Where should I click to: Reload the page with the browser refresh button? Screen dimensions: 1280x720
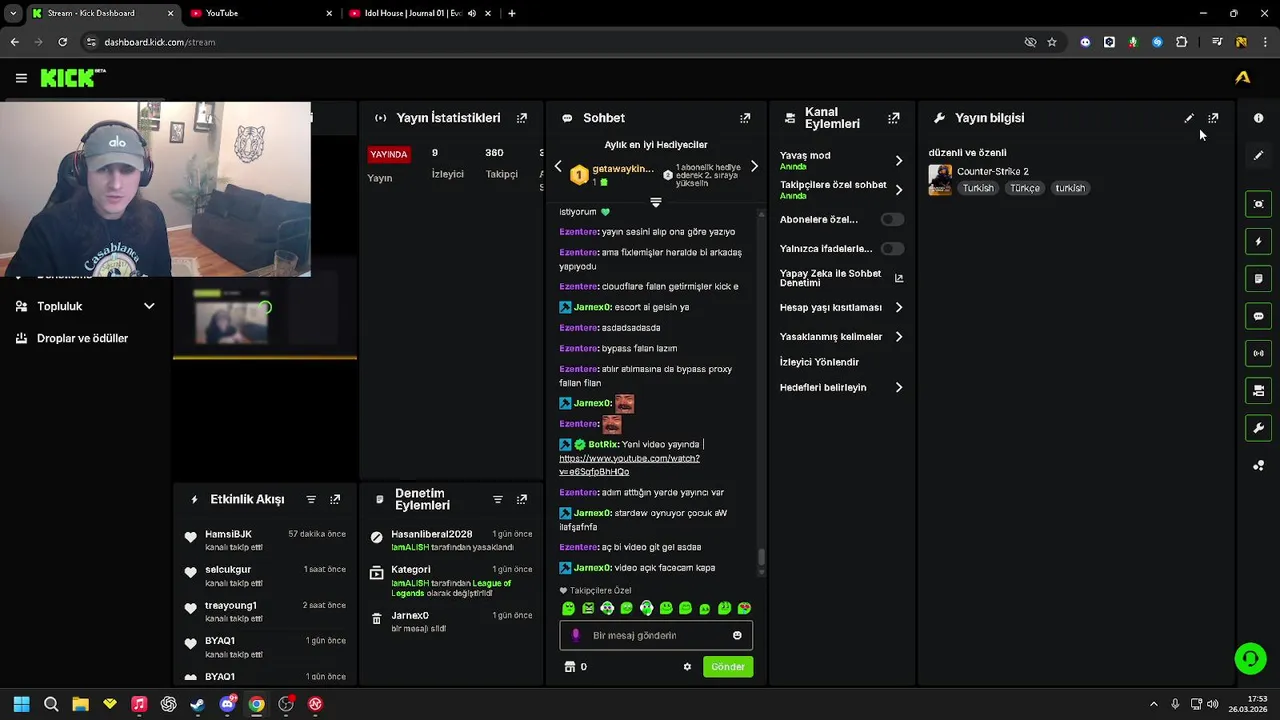coord(62,42)
